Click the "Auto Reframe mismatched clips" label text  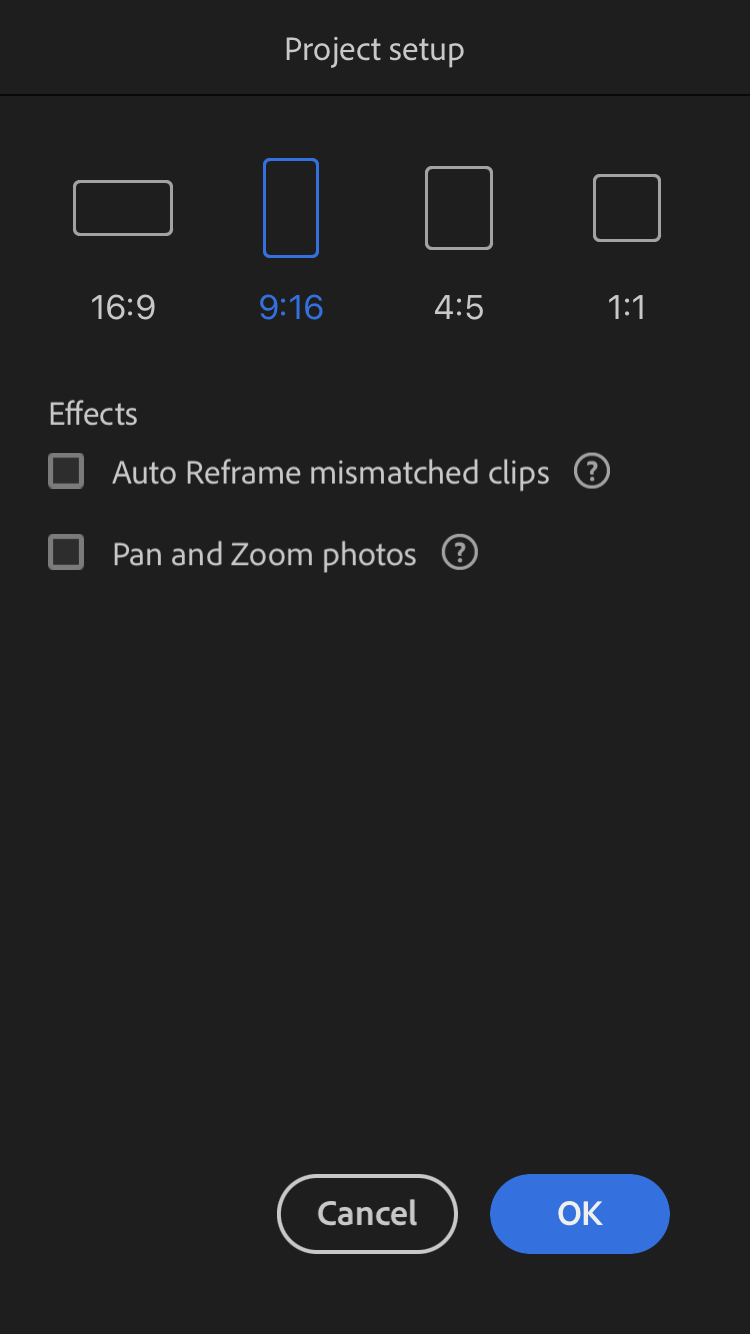click(x=330, y=472)
